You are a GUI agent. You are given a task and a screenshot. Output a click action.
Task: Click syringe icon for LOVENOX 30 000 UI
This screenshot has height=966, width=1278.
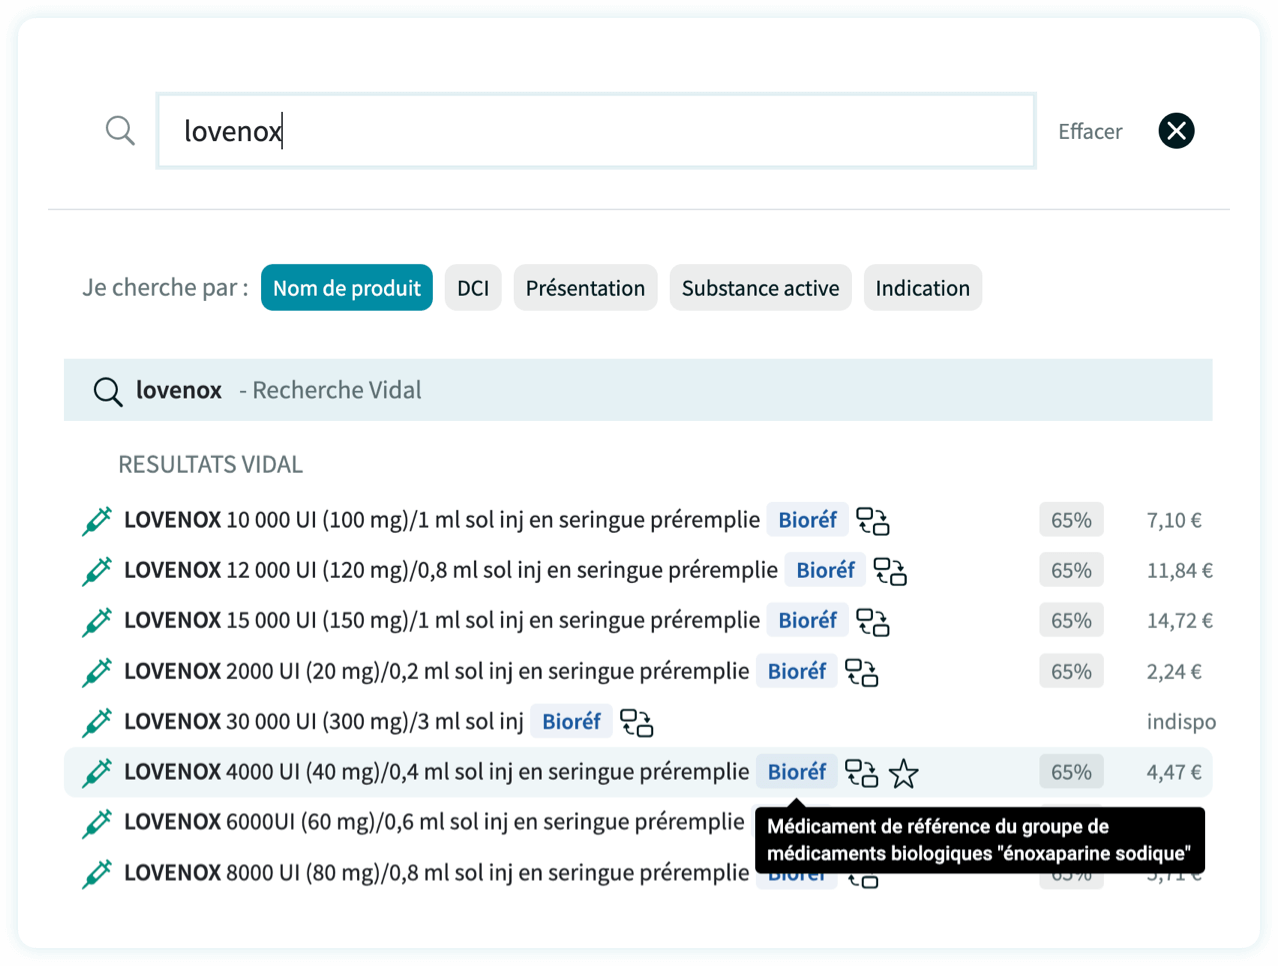pos(96,722)
